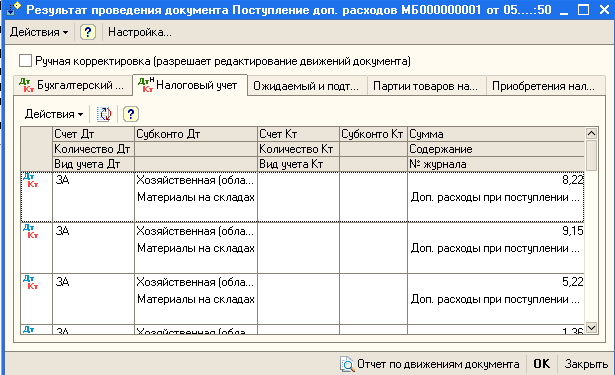Select sum cell with value 9,15
The image size is (615, 375).
pos(496,231)
